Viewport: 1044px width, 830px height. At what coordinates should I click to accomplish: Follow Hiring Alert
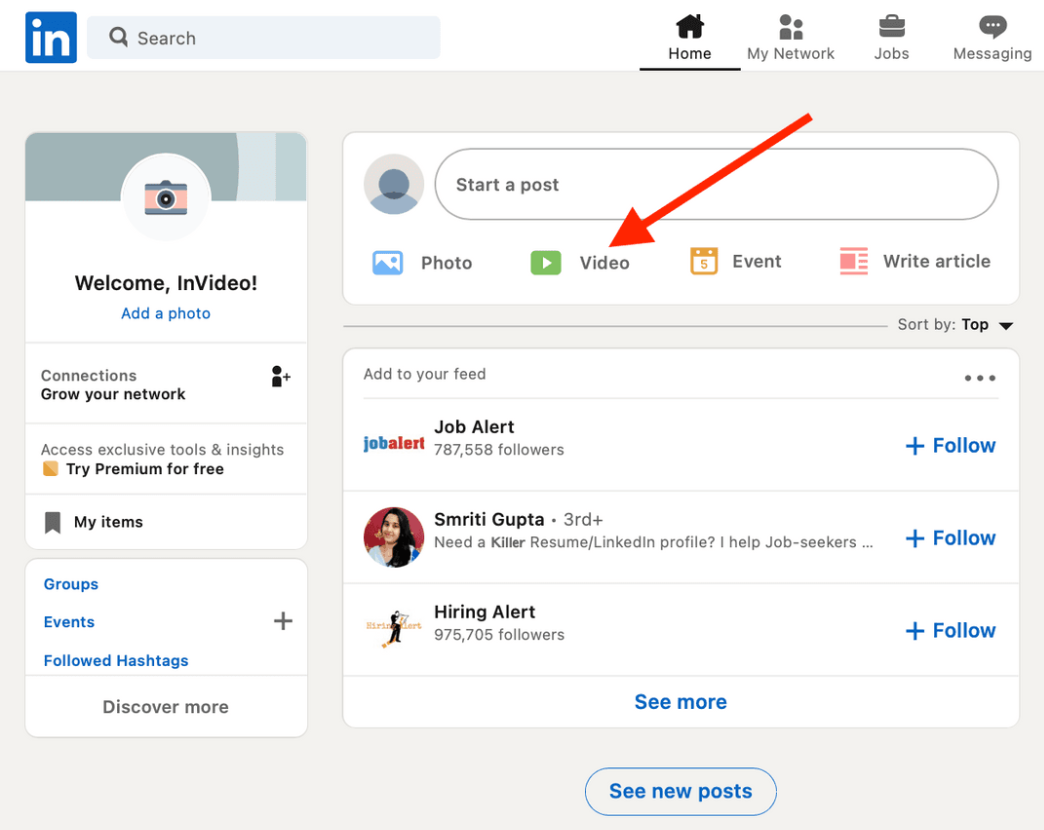[x=950, y=630]
